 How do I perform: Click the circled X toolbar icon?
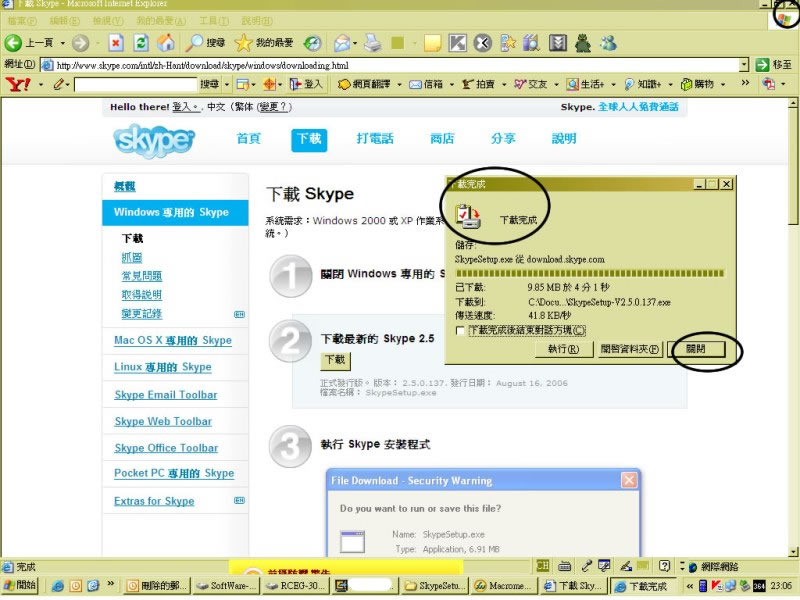483,43
